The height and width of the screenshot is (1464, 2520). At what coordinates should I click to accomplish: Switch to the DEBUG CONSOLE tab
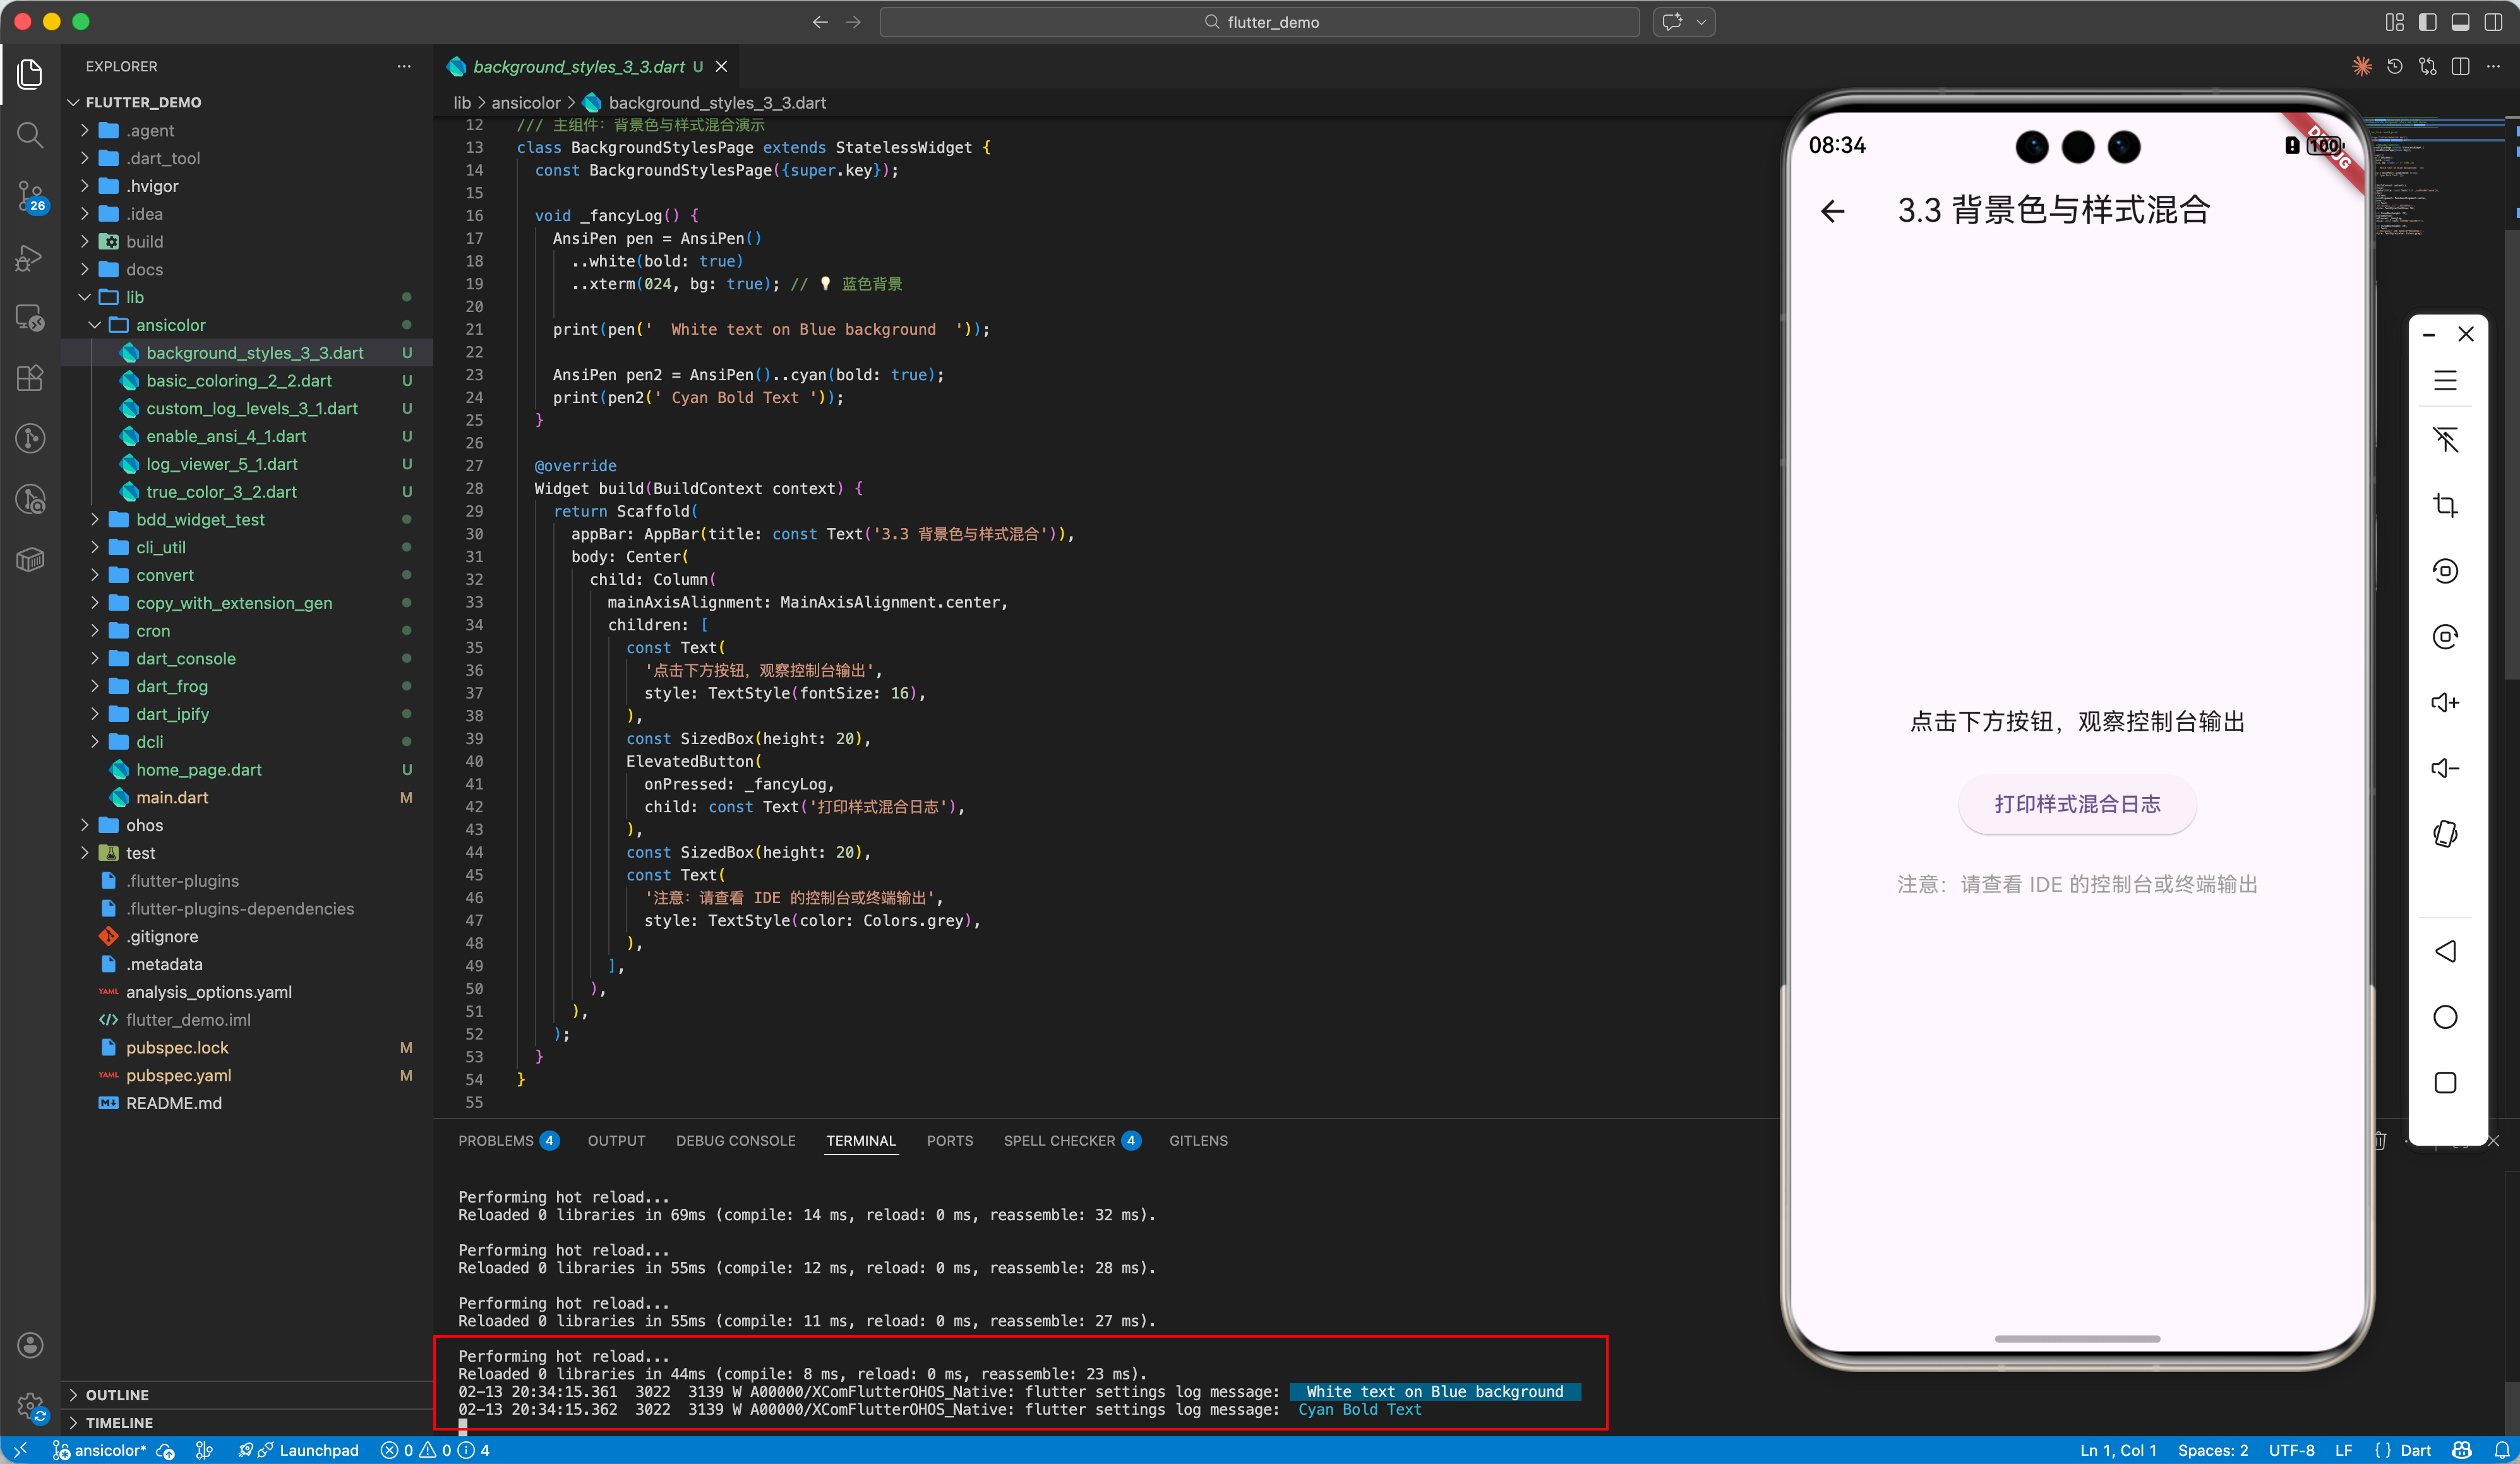(x=735, y=1140)
